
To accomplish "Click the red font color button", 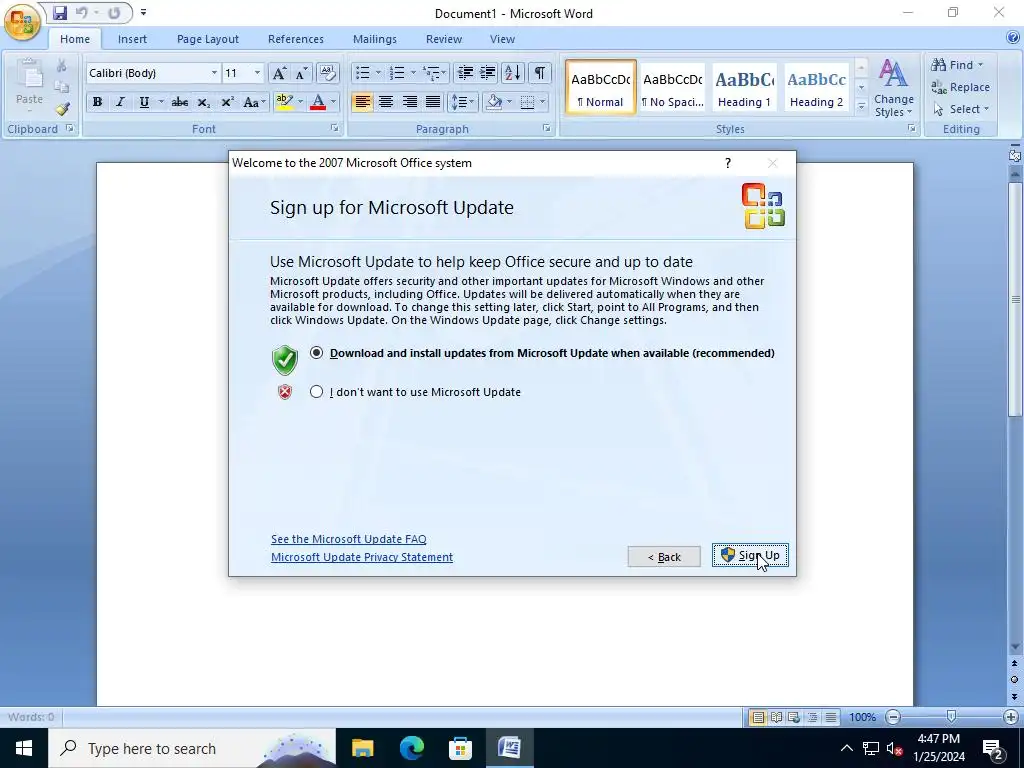I will click(x=318, y=102).
